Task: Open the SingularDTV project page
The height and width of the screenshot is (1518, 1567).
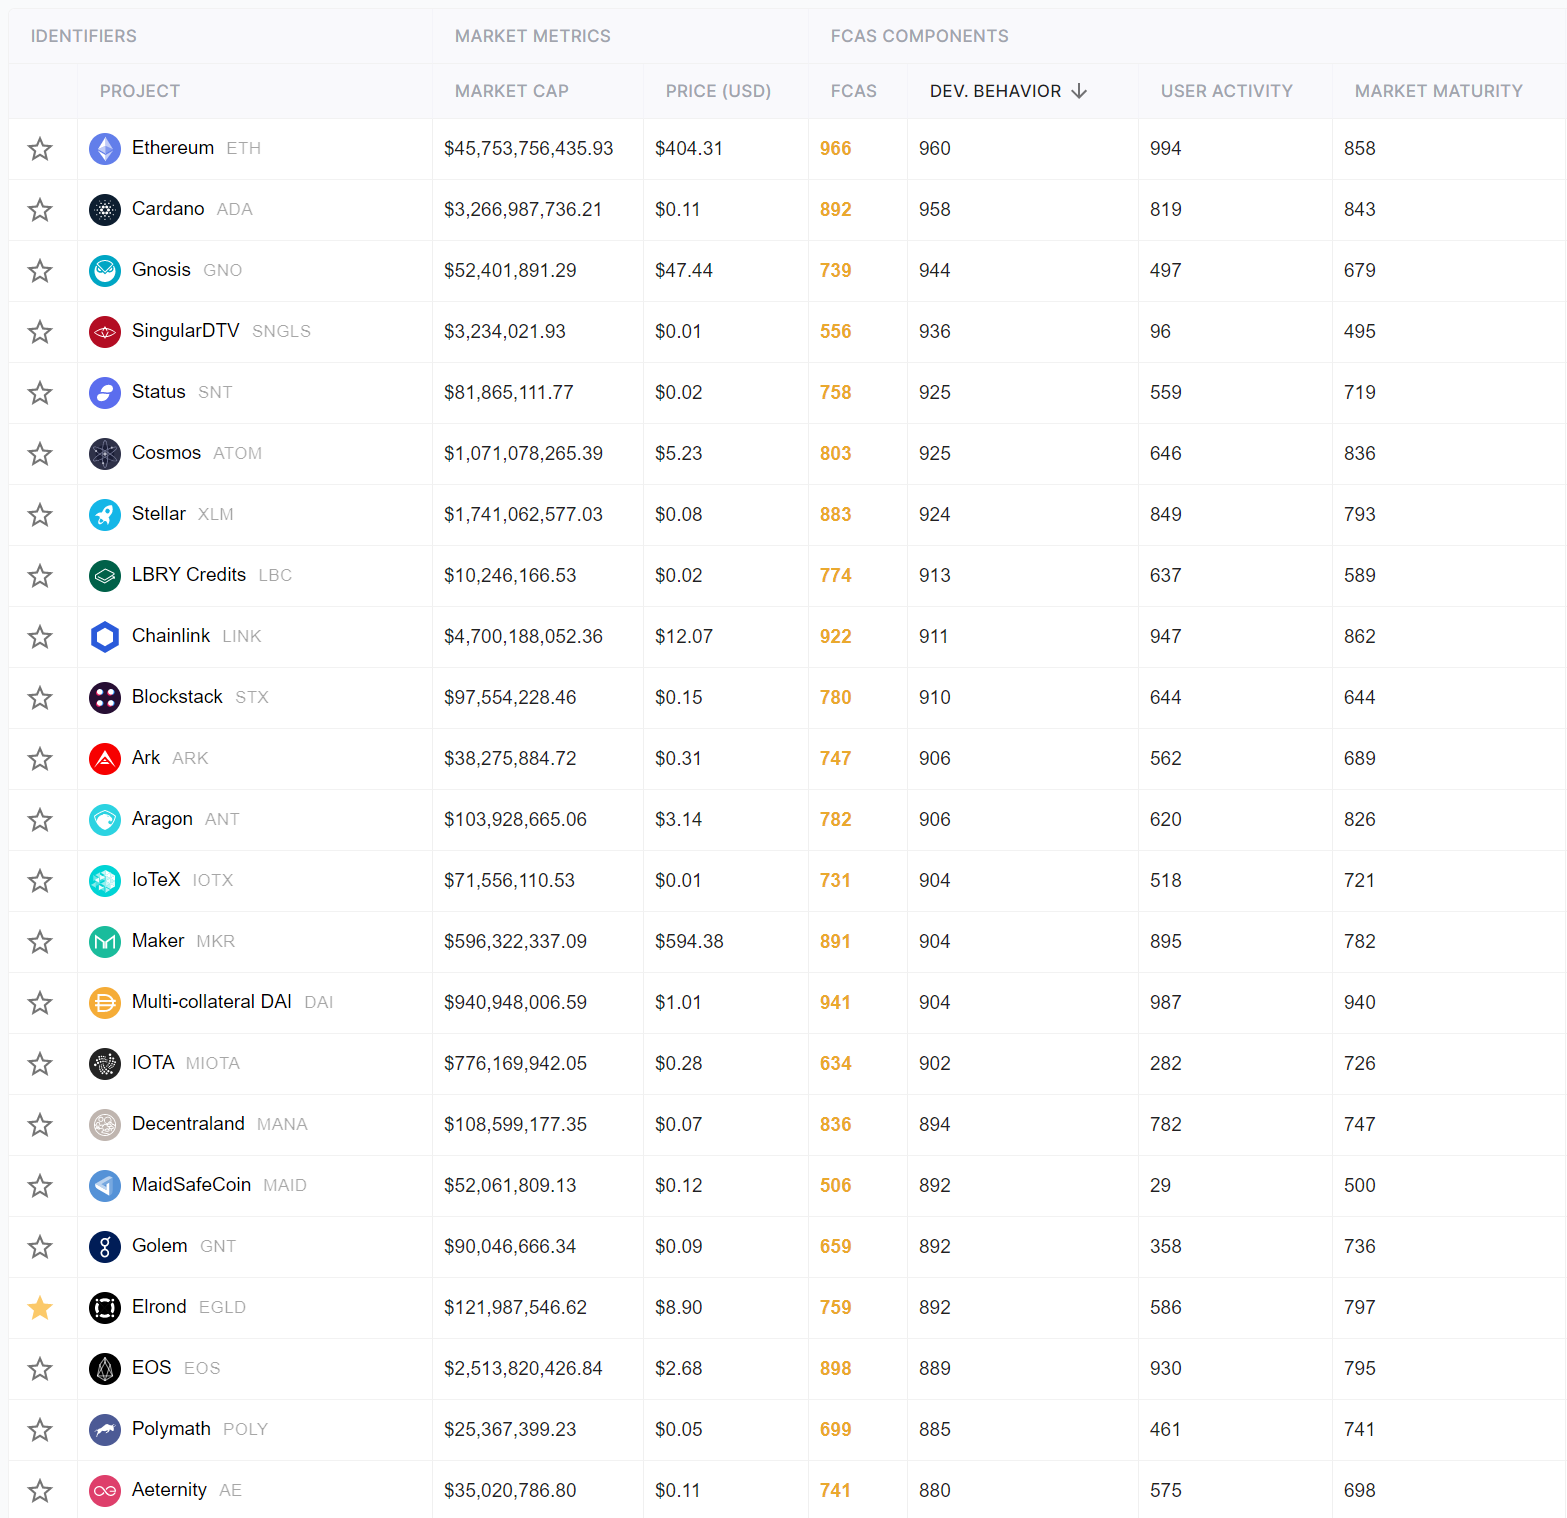Action: tap(186, 331)
